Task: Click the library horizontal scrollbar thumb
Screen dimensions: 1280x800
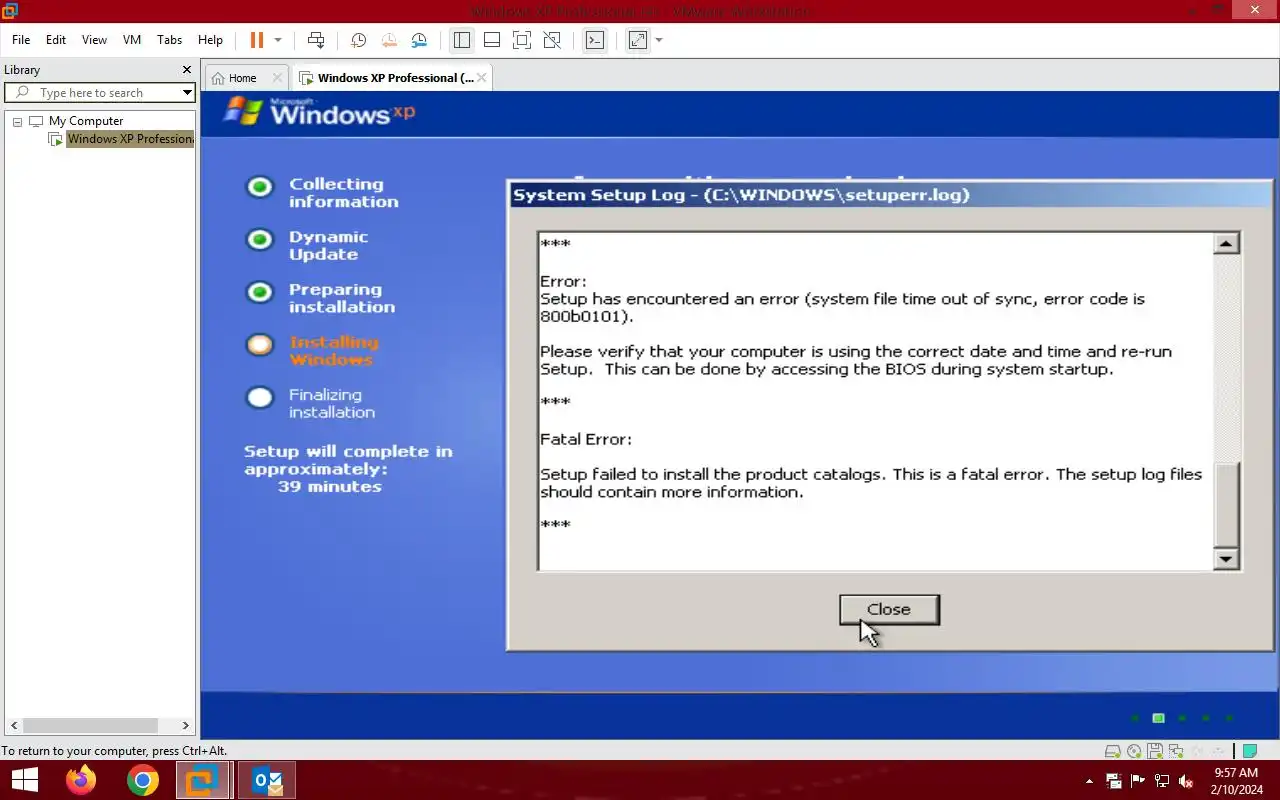Action: (x=91, y=726)
